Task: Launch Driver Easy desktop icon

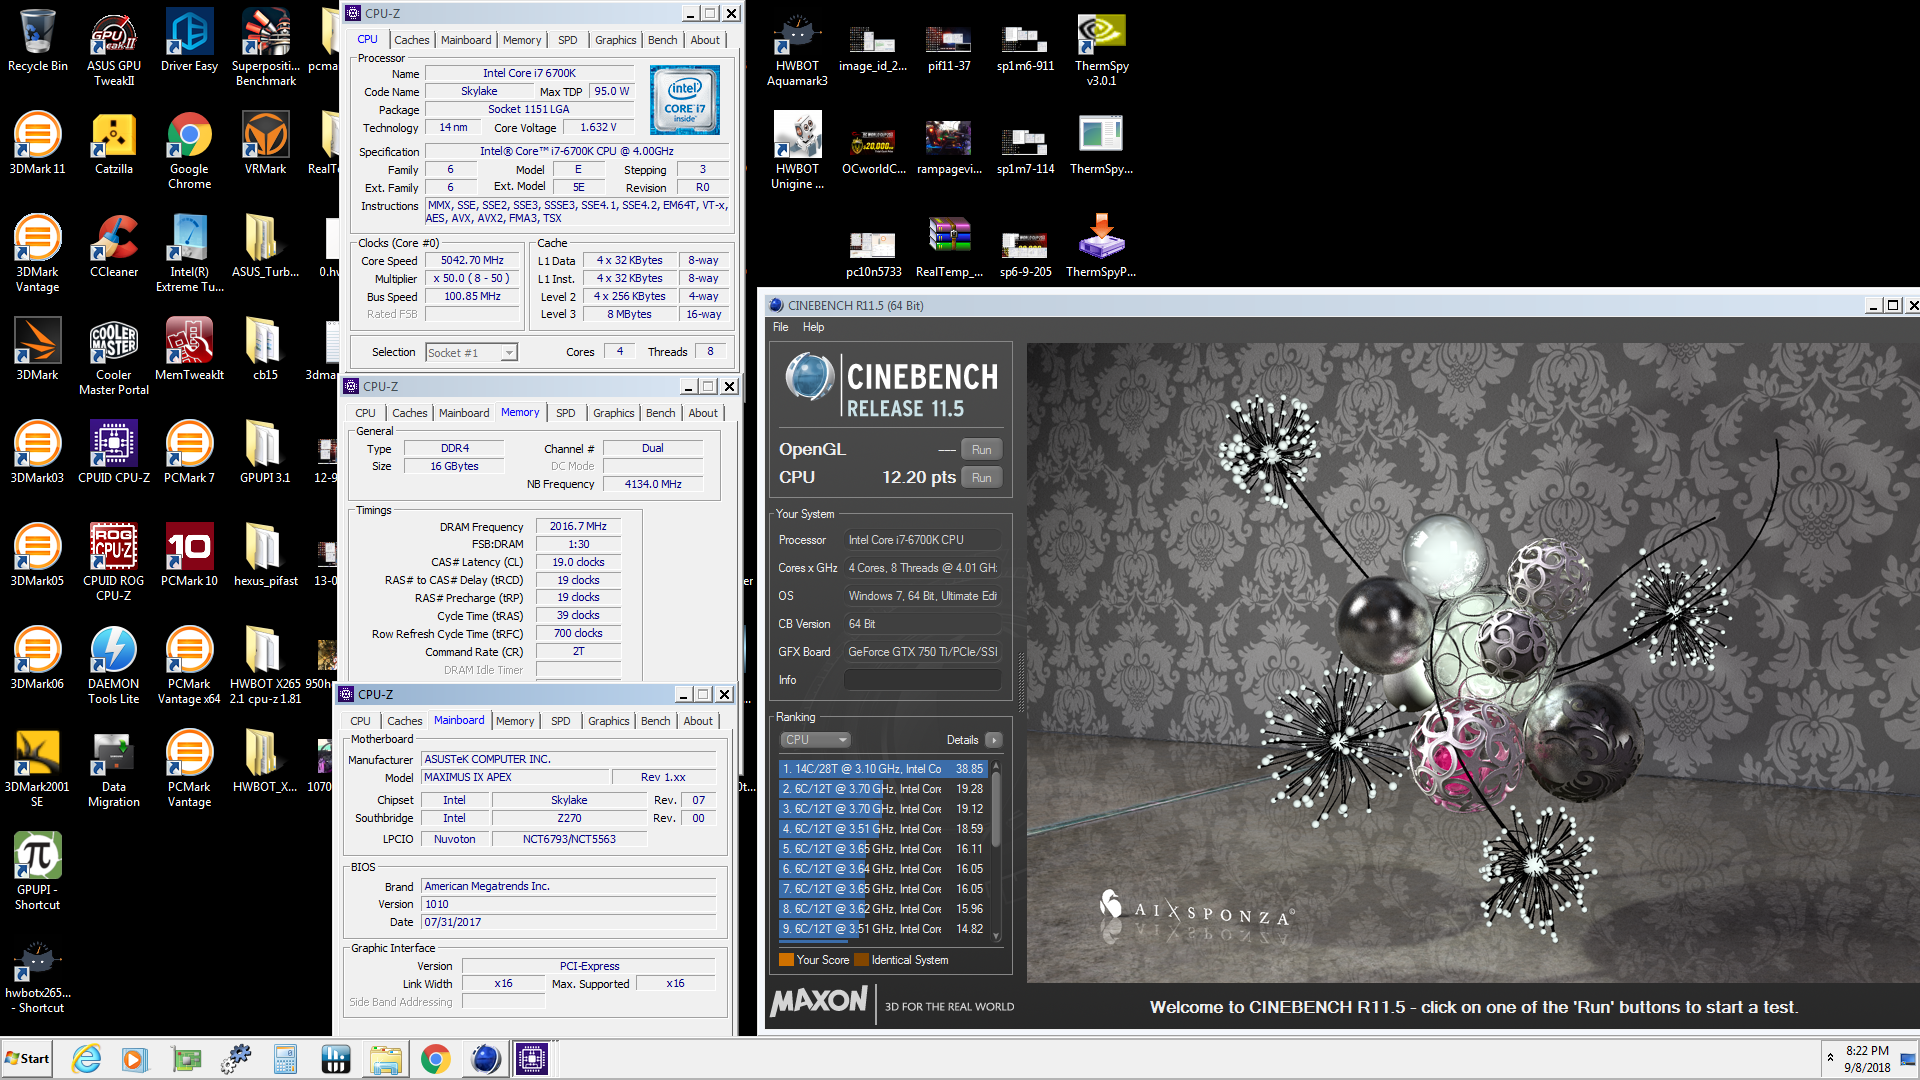Action: (189, 42)
